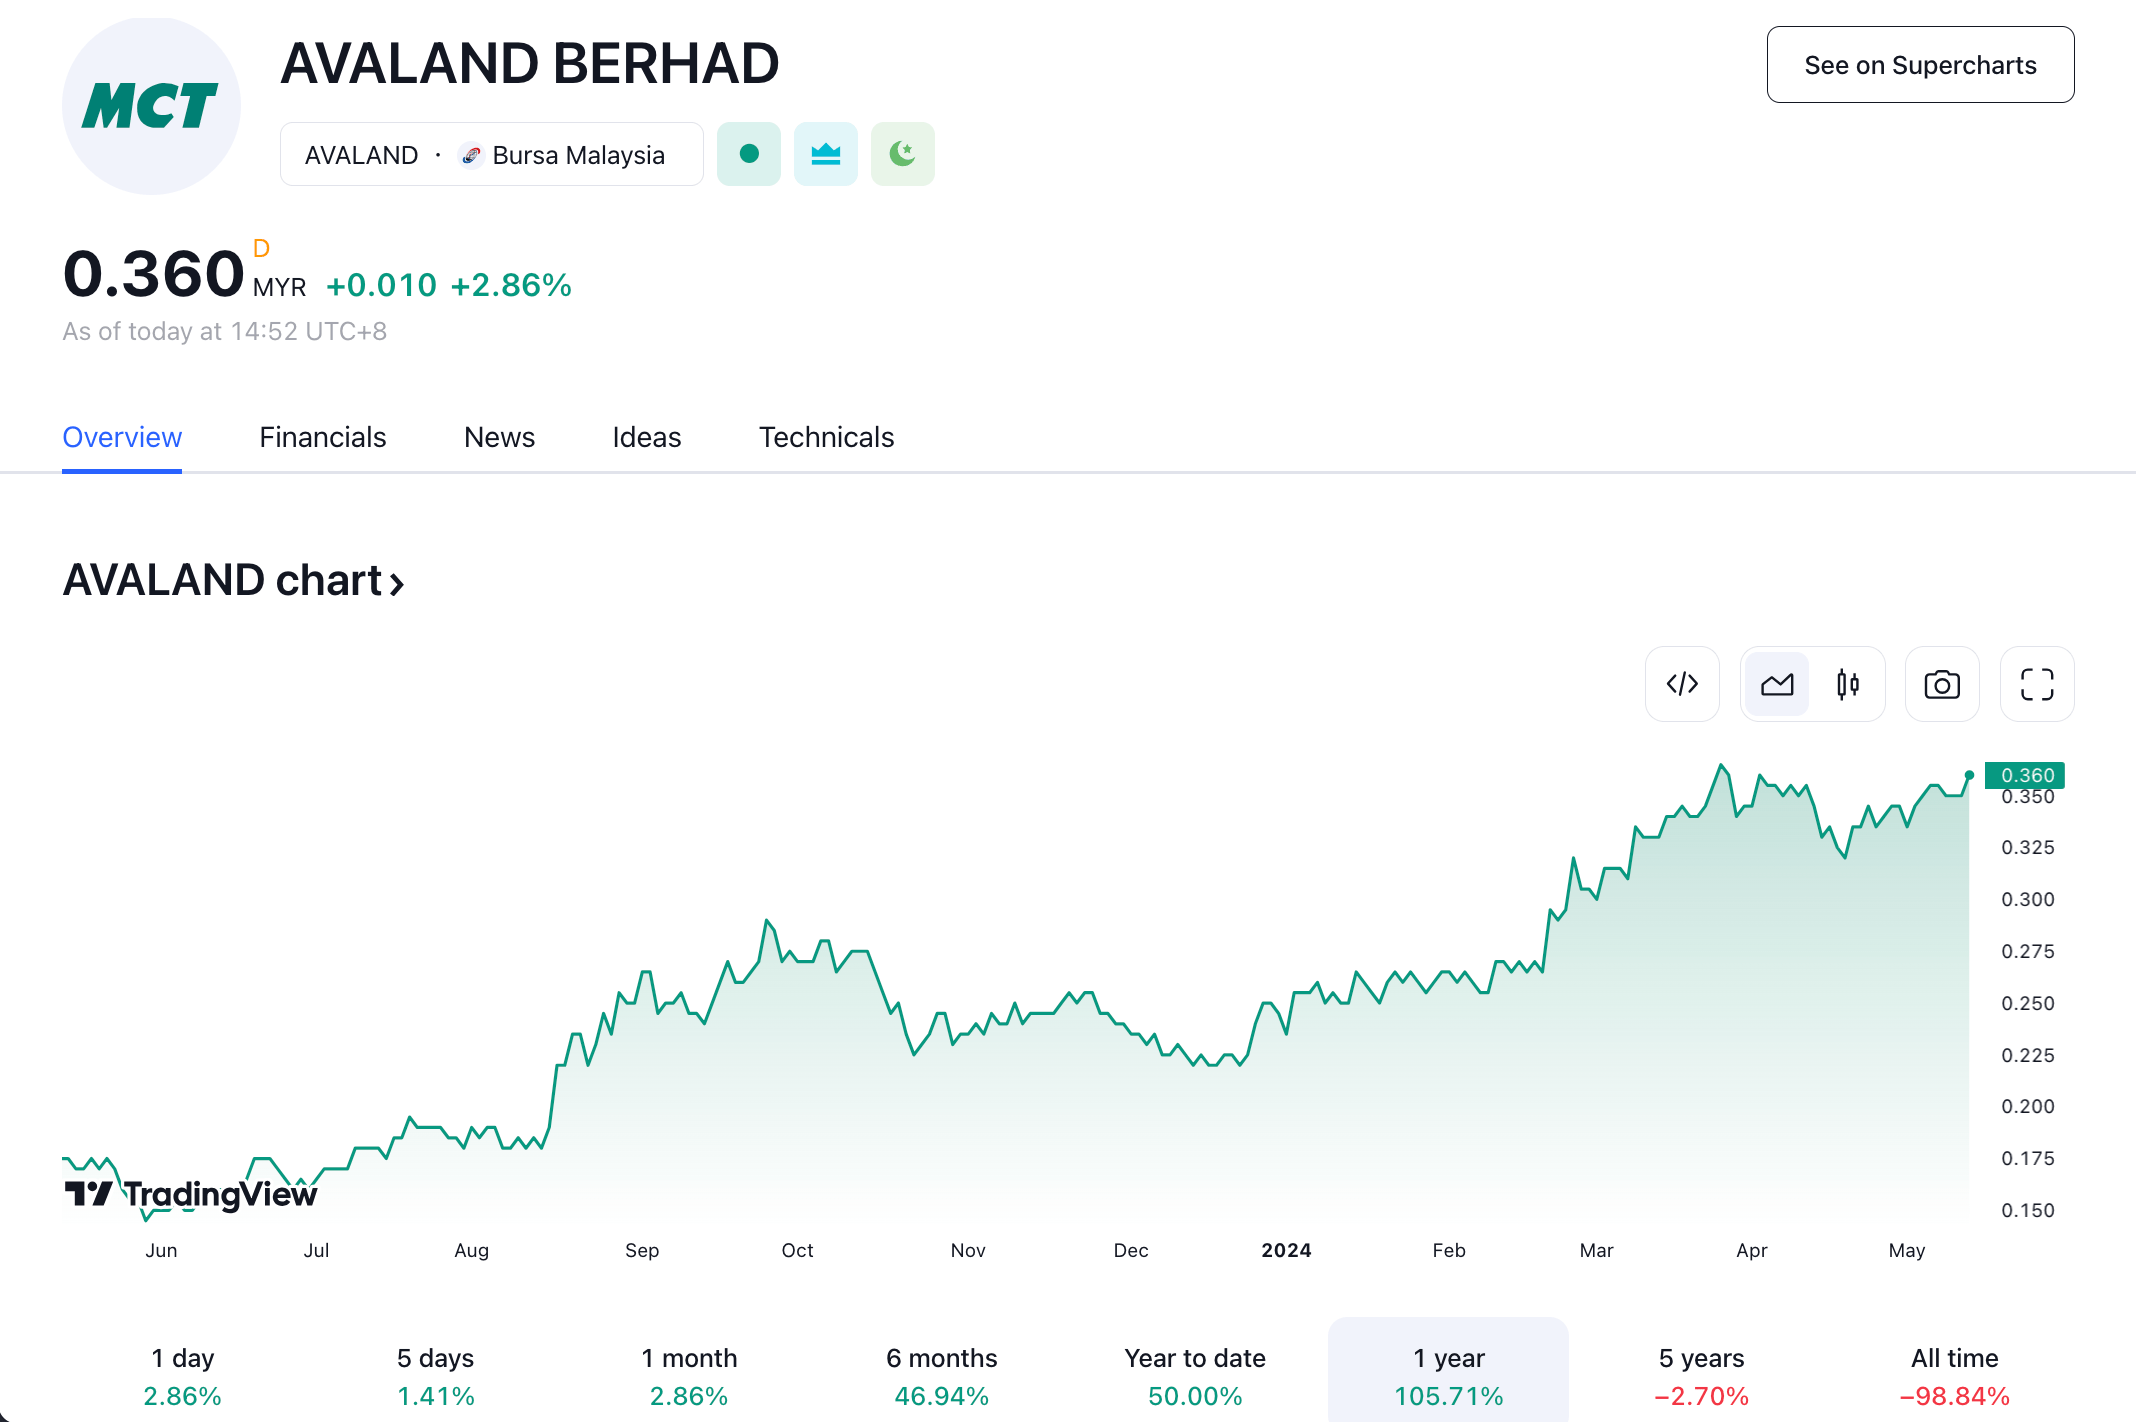Select the 6 months time range
This screenshot has height=1422, width=2136.
941,1376
